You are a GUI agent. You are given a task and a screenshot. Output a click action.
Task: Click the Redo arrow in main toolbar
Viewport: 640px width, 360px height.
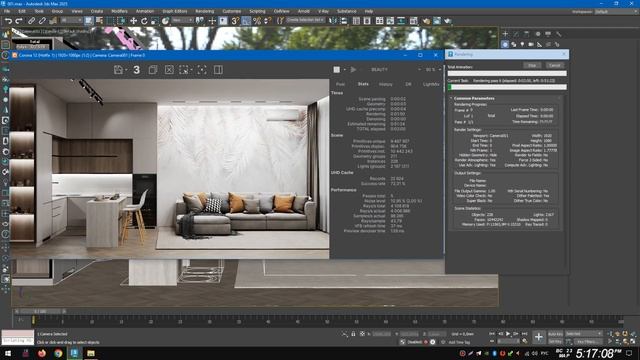point(19,21)
